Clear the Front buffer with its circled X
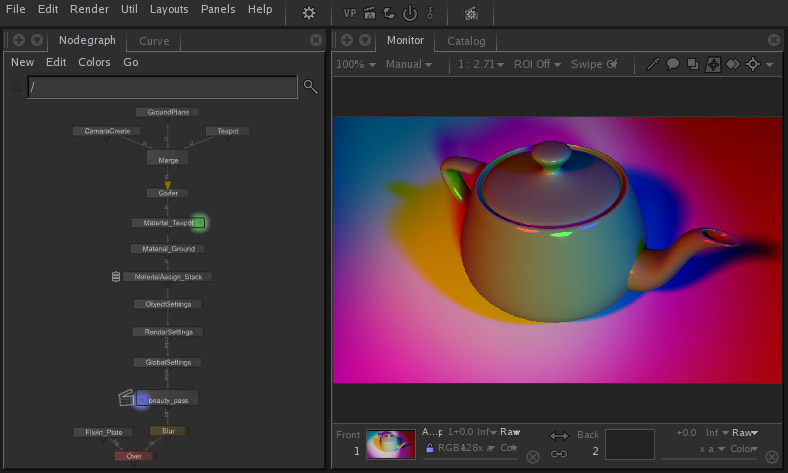The image size is (788, 473). coord(533,456)
